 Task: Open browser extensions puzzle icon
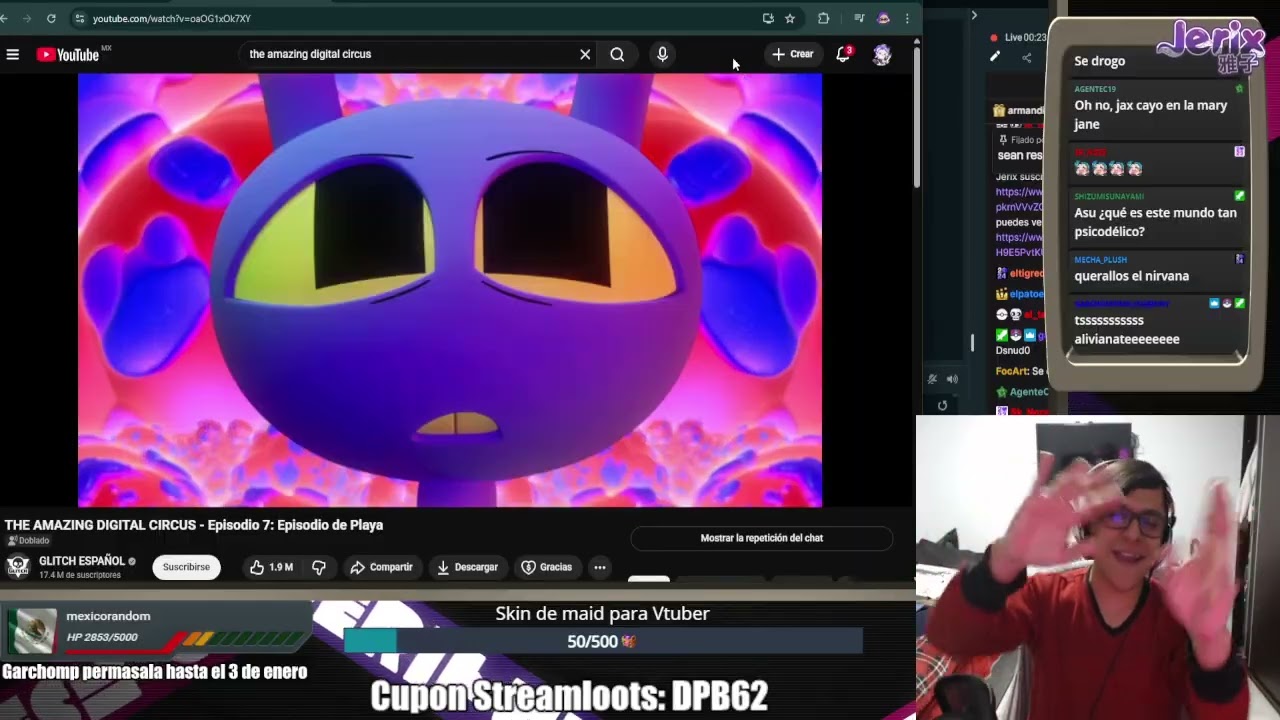point(823,18)
